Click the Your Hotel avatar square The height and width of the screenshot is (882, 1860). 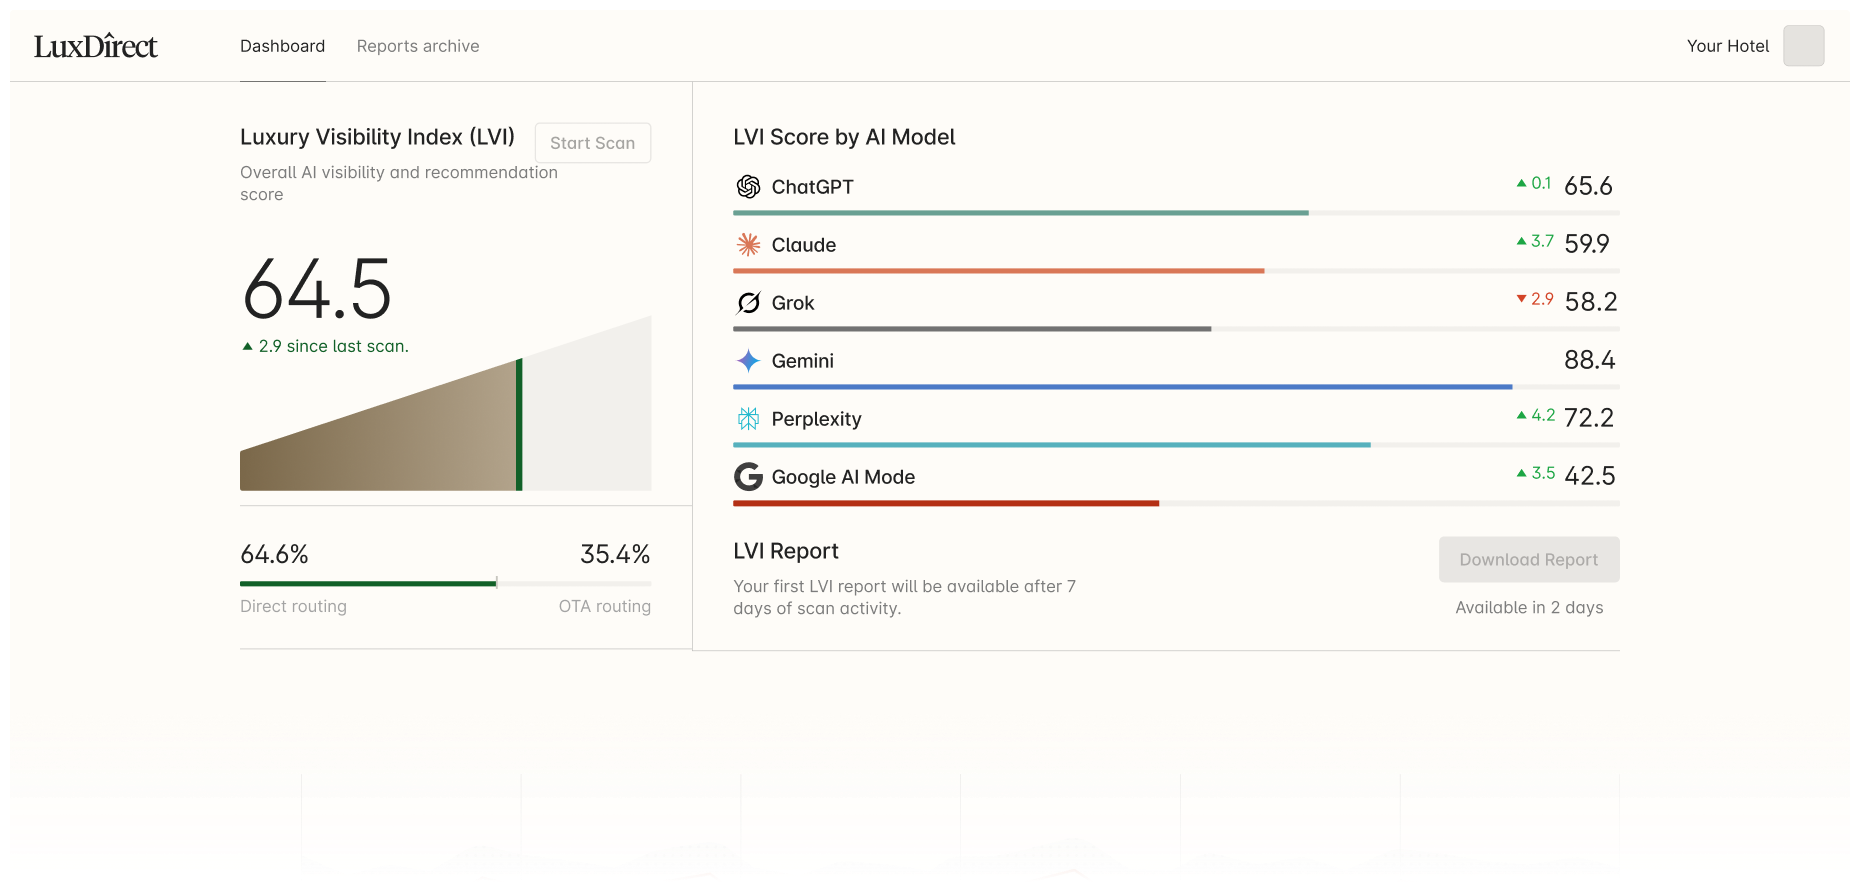point(1804,46)
